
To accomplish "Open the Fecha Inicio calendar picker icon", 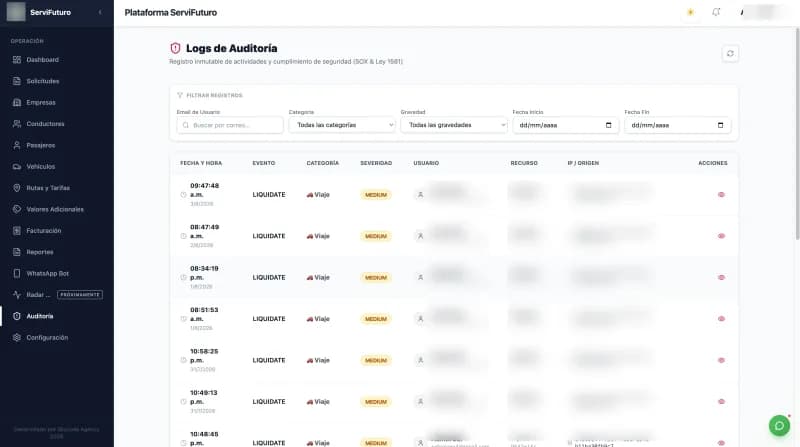I will (608, 125).
